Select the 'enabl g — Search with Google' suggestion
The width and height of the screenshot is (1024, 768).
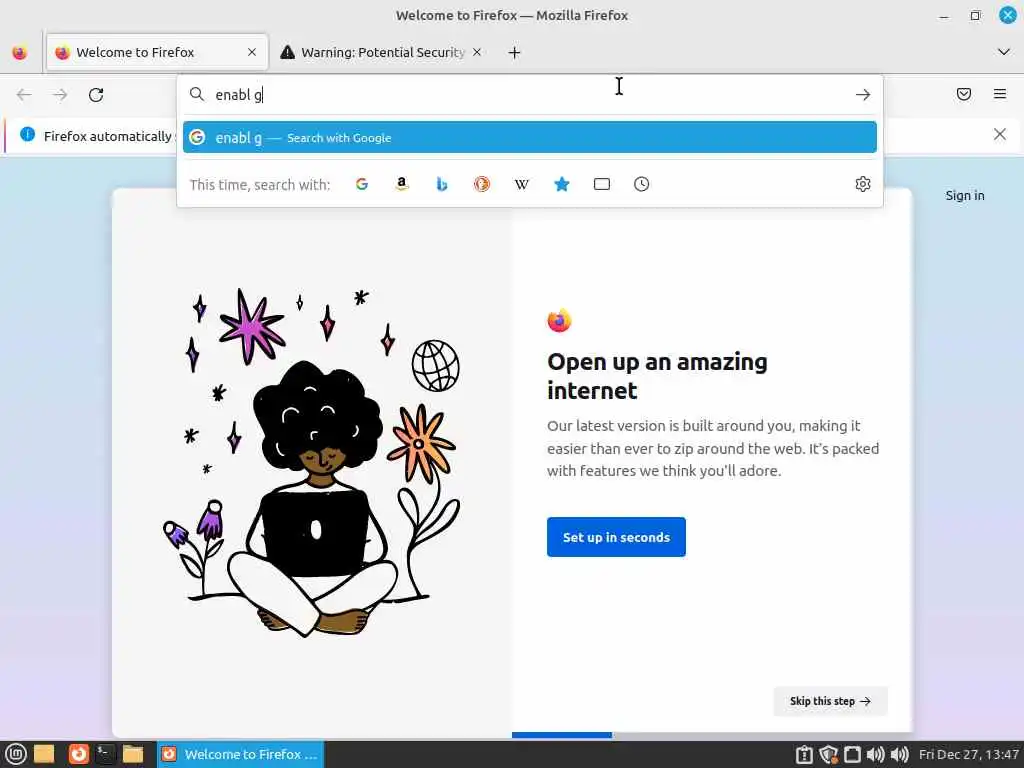point(530,137)
